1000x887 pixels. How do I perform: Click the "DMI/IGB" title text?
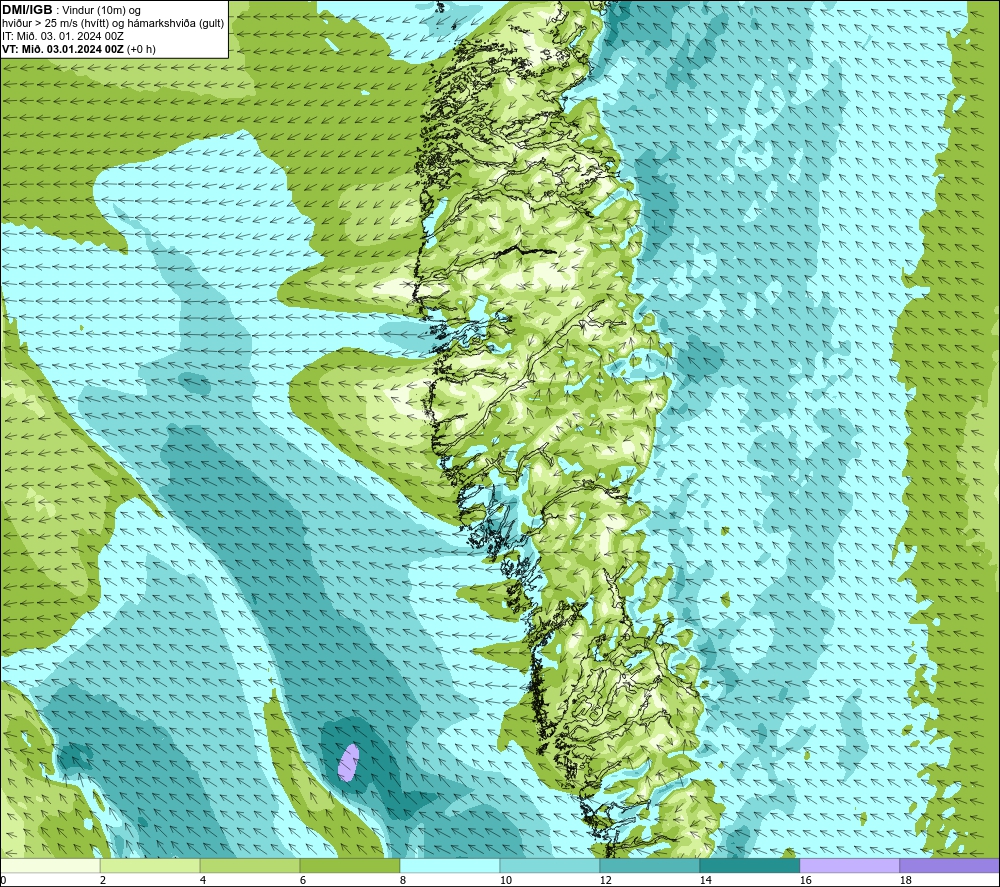click(27, 10)
